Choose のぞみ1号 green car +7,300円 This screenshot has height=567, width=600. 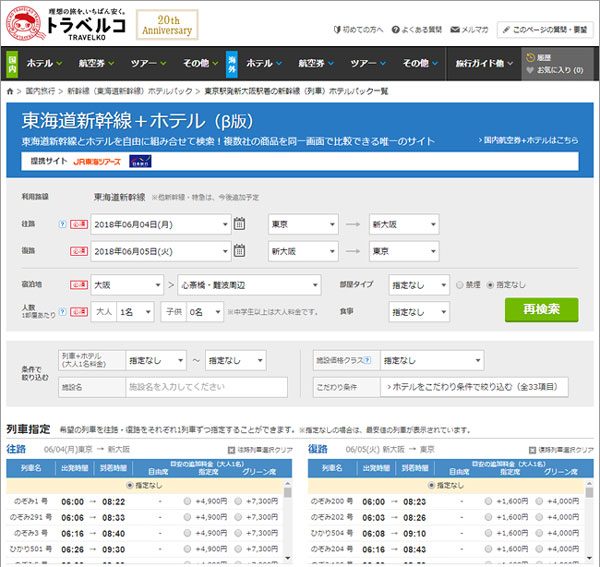pos(238,501)
